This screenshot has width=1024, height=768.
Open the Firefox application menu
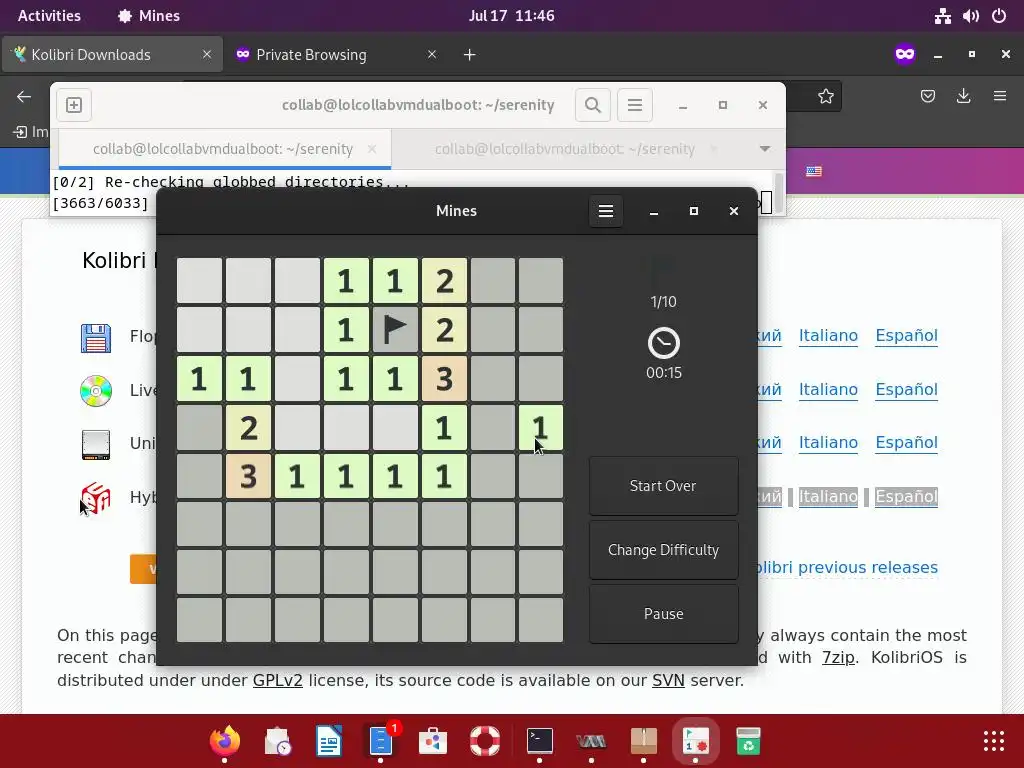click(x=1000, y=97)
